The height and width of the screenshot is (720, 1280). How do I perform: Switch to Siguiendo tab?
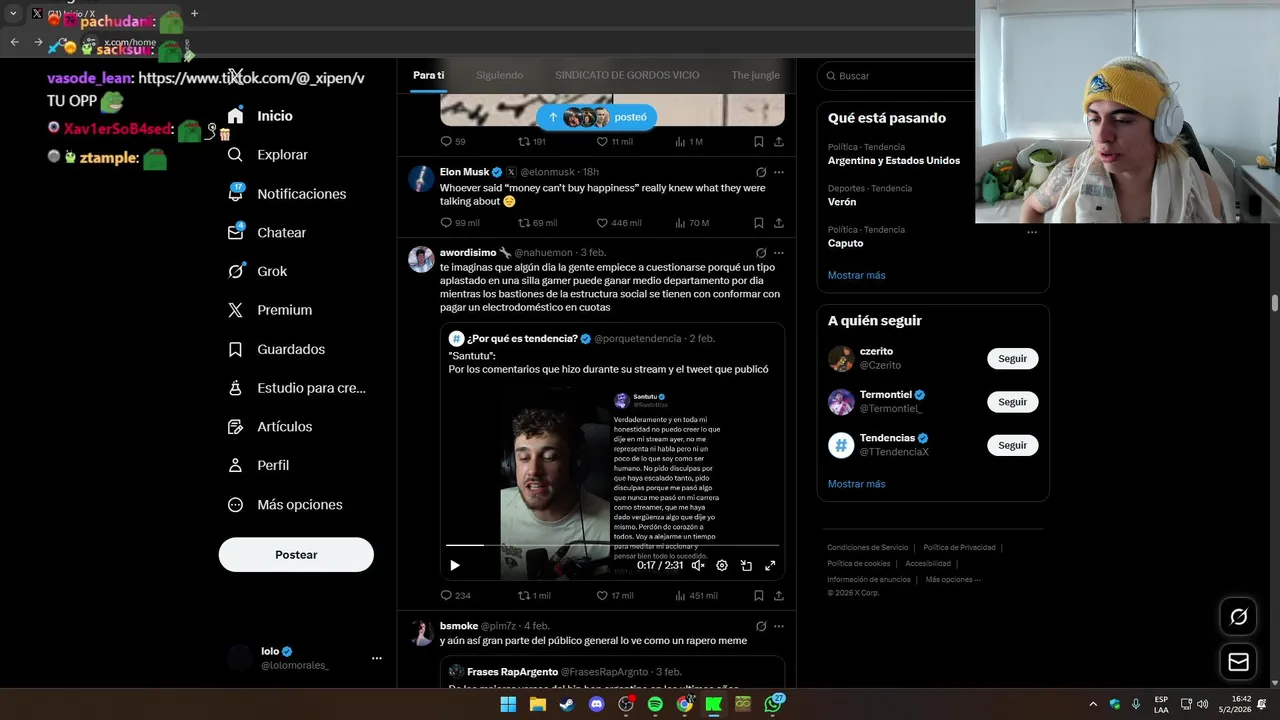(x=499, y=75)
